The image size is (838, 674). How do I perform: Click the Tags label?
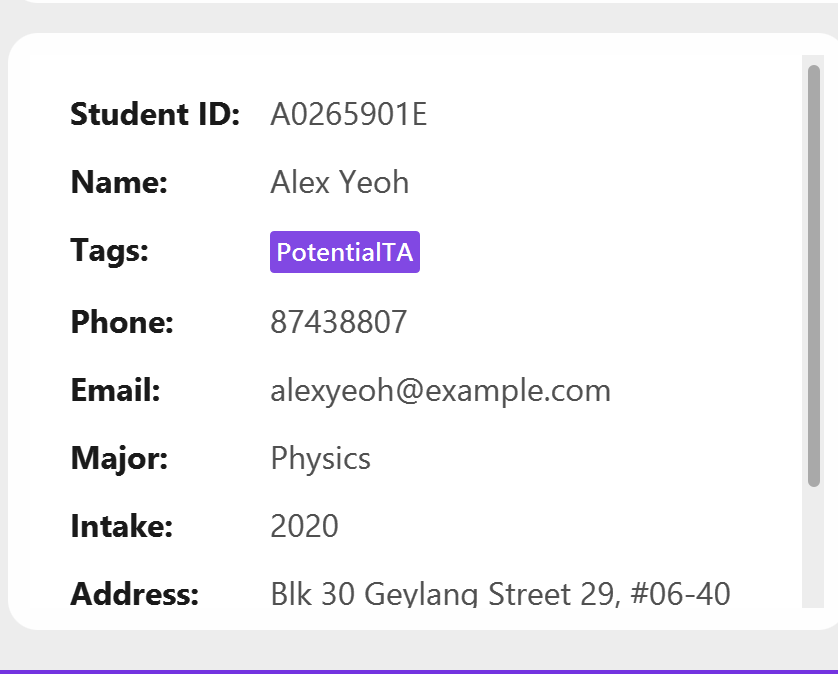(110, 251)
